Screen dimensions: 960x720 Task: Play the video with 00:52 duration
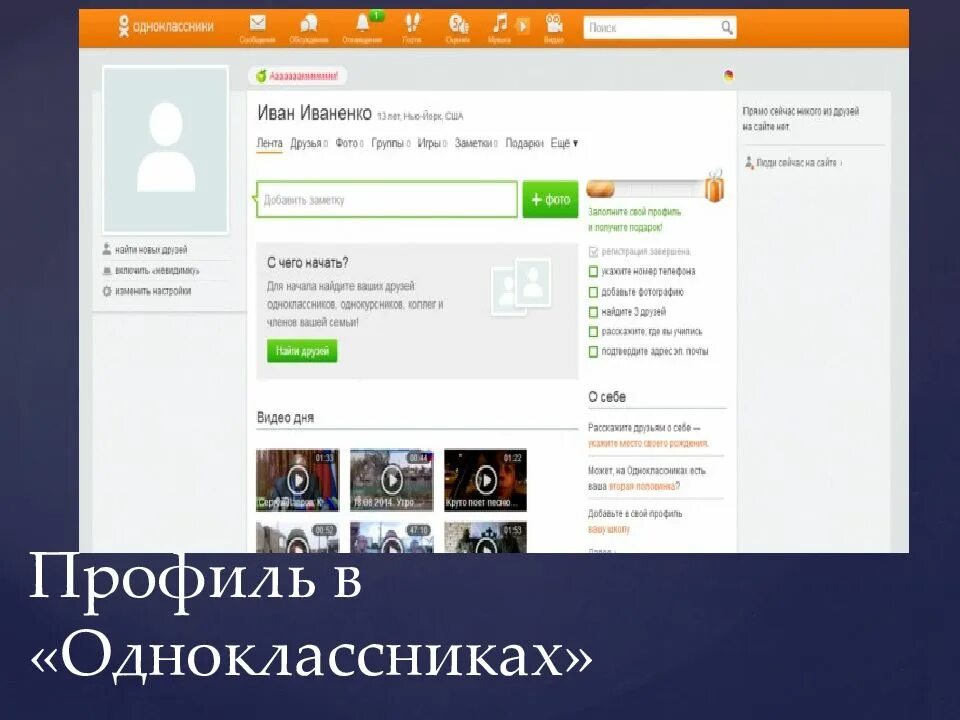point(298,538)
